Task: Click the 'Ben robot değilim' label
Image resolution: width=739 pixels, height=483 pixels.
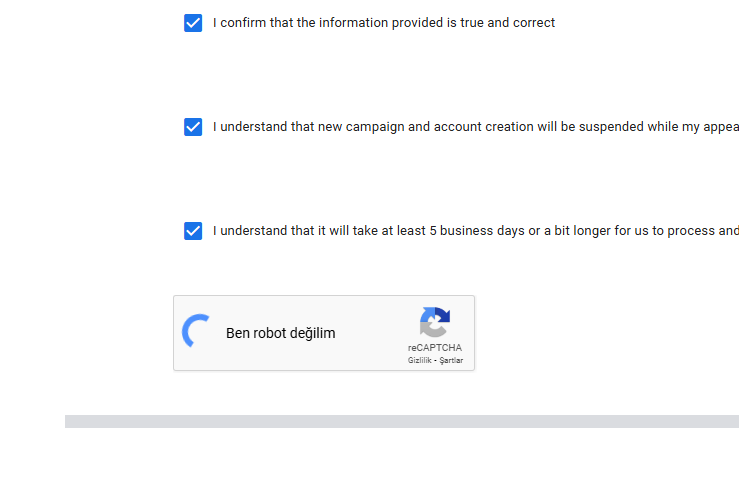Action: pos(280,333)
